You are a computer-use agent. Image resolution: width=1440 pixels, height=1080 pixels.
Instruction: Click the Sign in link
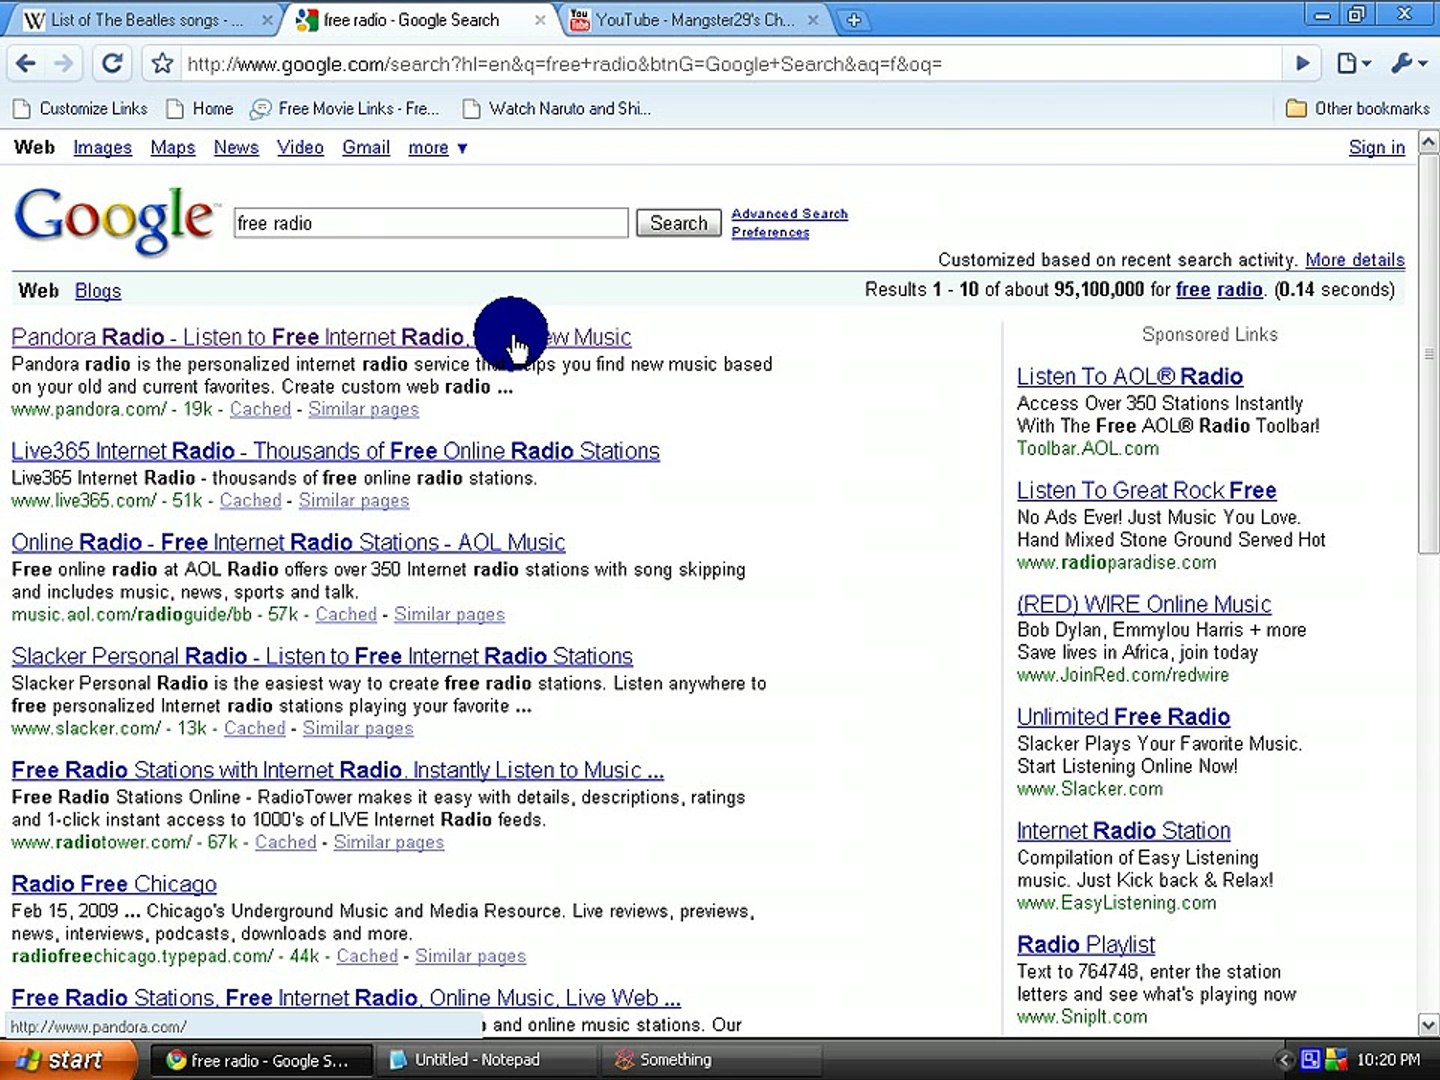[1377, 148]
